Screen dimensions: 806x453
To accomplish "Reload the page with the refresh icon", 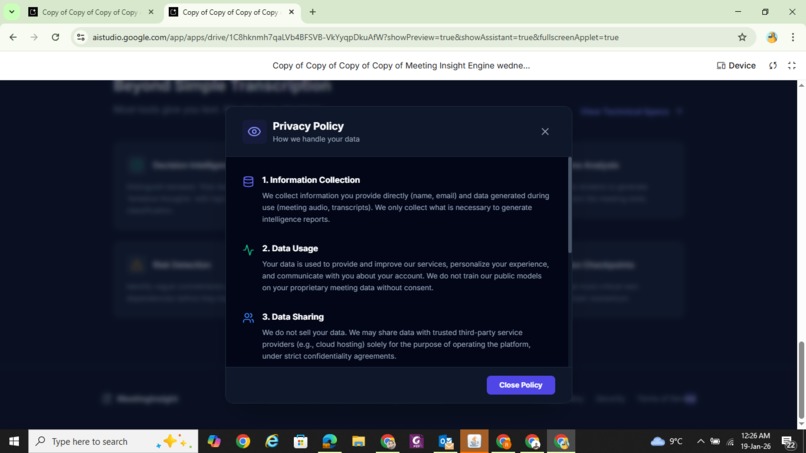I will [55, 37].
